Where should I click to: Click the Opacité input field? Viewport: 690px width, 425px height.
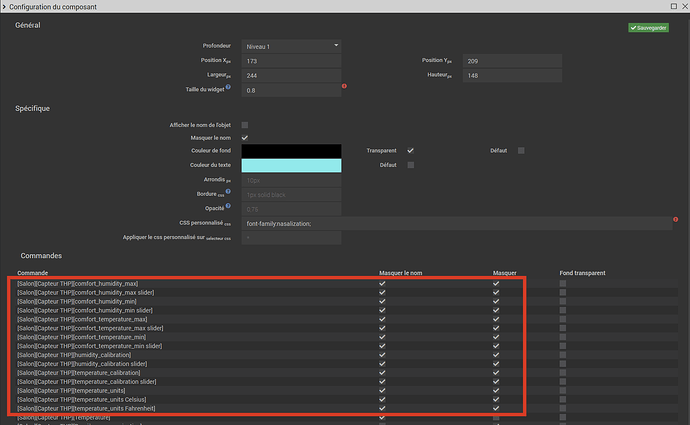[x=291, y=209]
